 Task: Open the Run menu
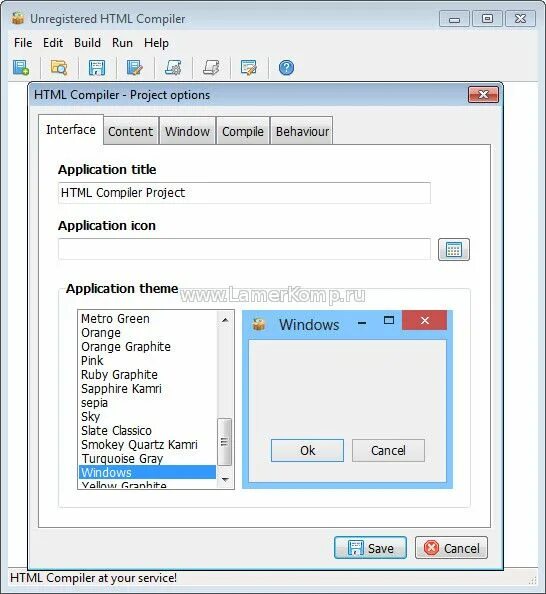coord(122,43)
